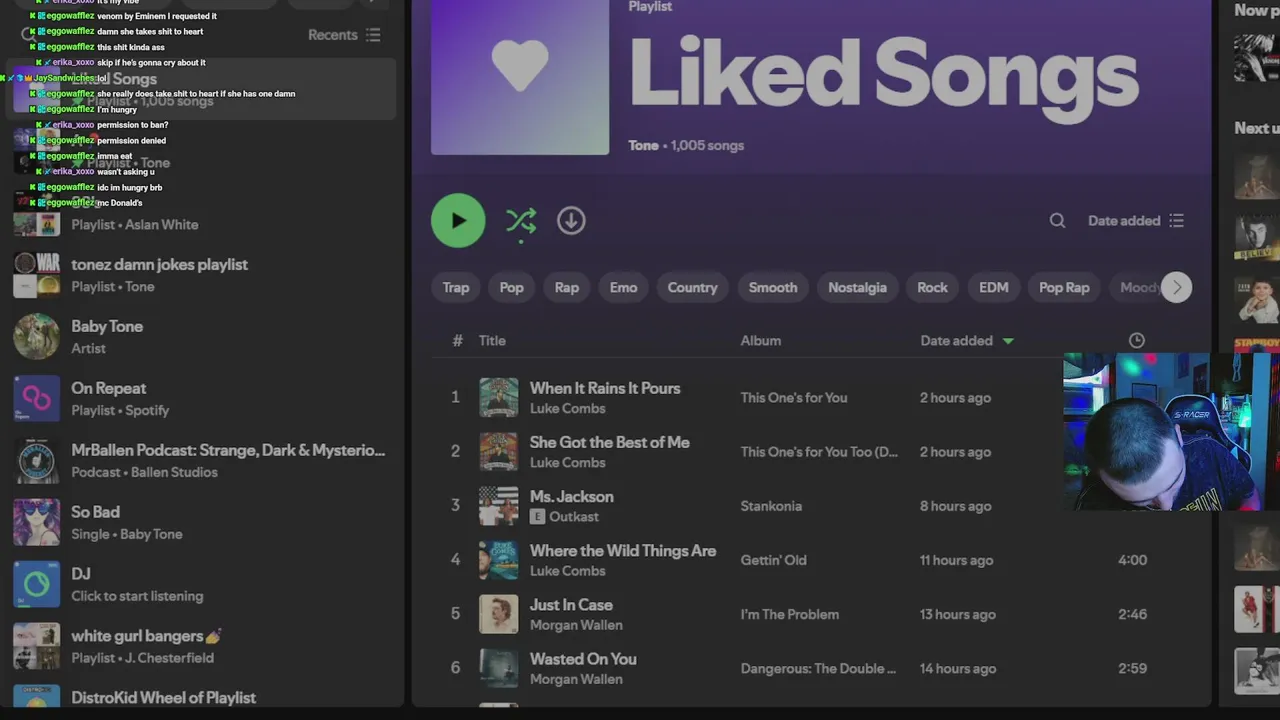1280x720 pixels.
Task: Select the Trap genre filter
Action: coord(456,288)
